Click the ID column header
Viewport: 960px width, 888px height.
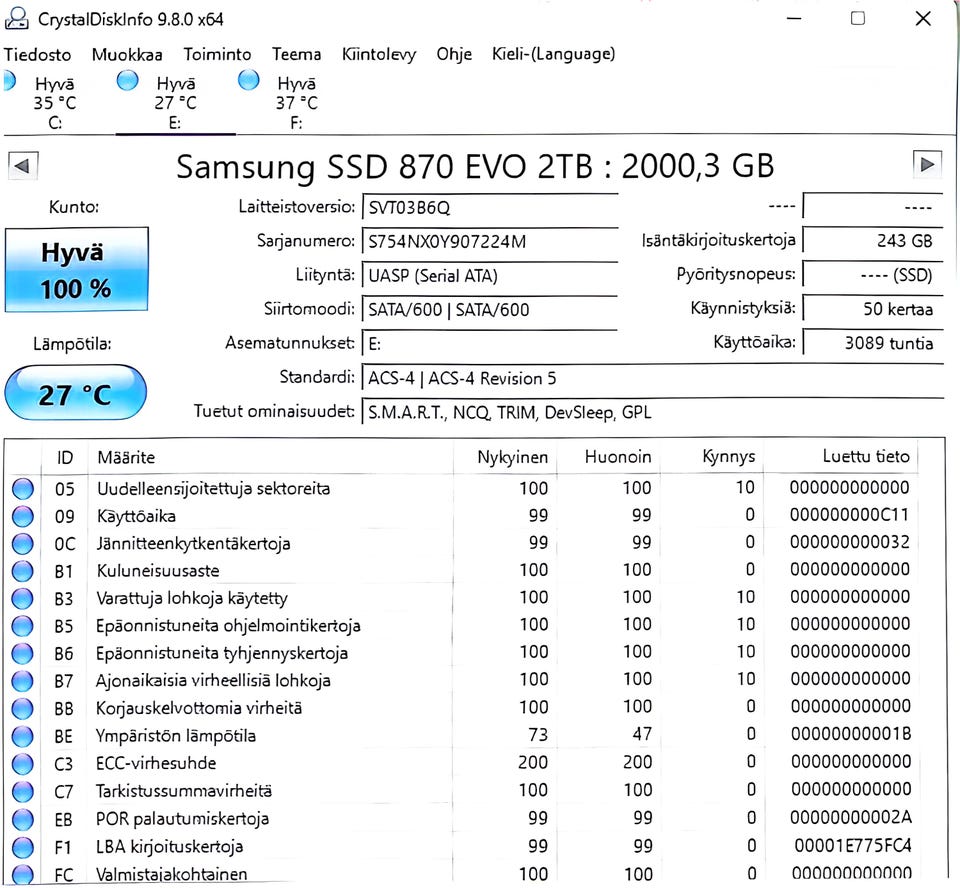[x=64, y=457]
